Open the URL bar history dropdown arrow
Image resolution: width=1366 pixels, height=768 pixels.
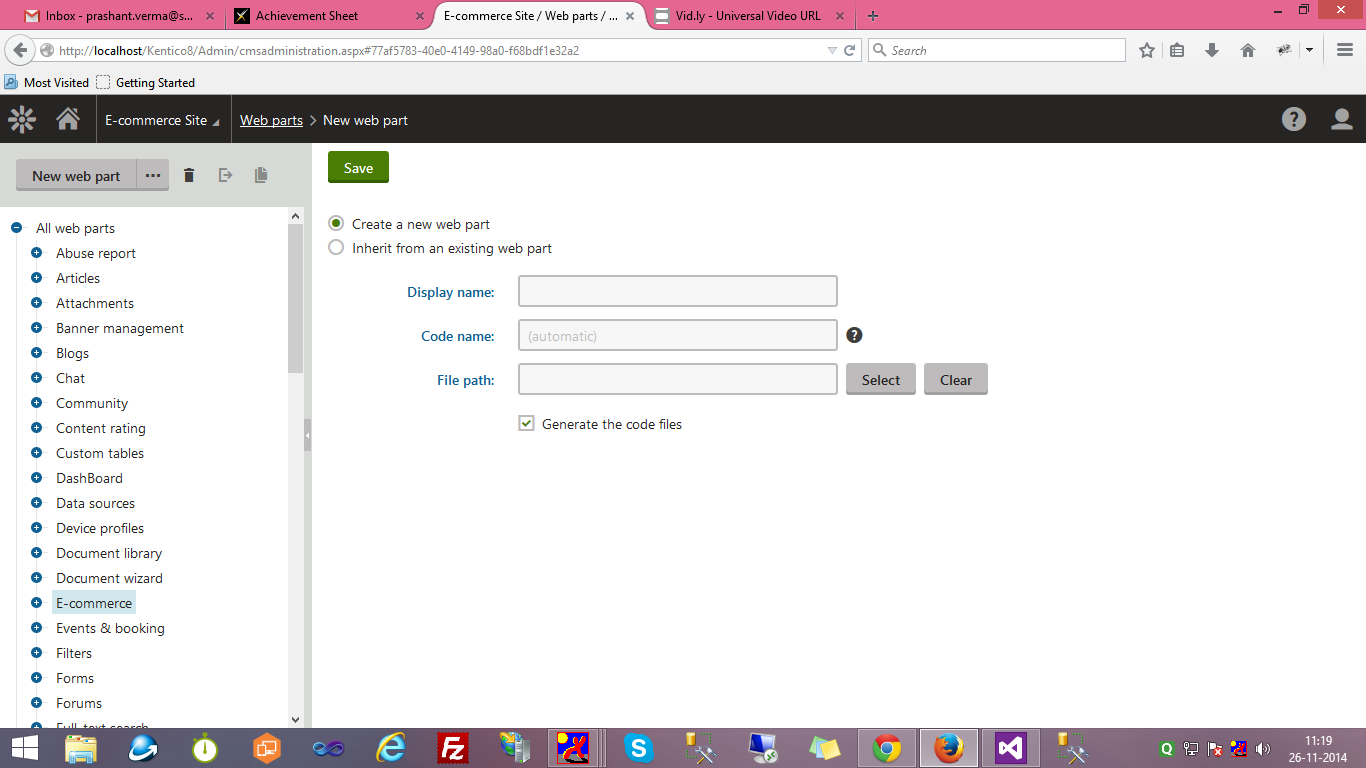(x=832, y=50)
